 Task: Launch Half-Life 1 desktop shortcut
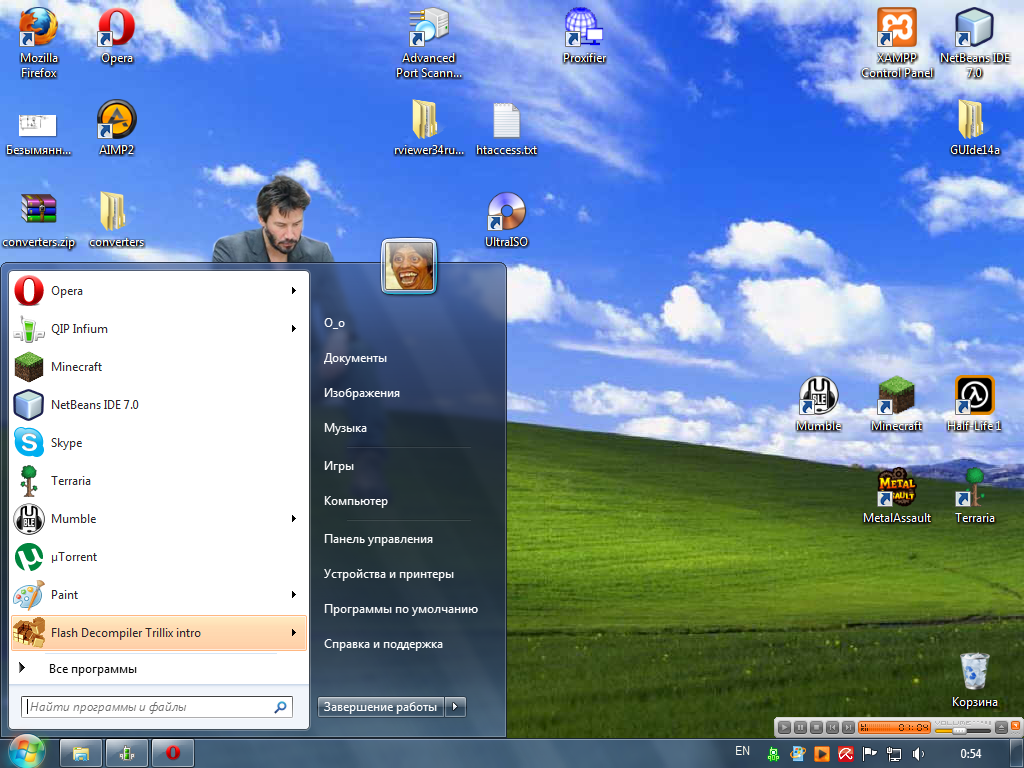click(x=974, y=404)
